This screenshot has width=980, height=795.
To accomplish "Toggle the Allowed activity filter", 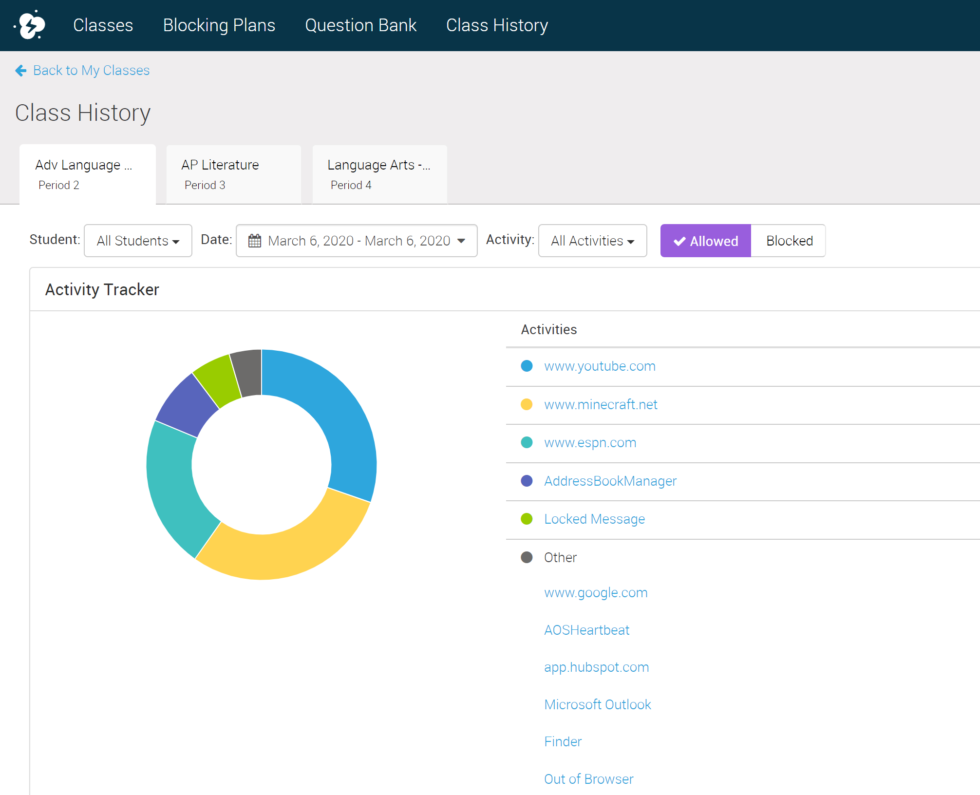I will [705, 240].
